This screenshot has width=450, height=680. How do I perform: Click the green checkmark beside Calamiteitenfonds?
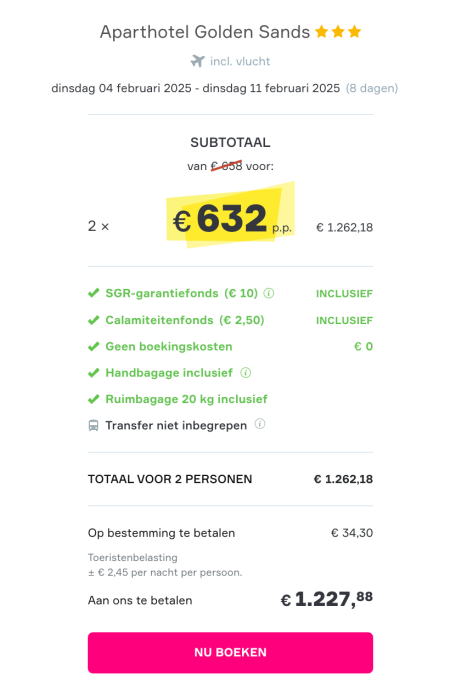94,320
